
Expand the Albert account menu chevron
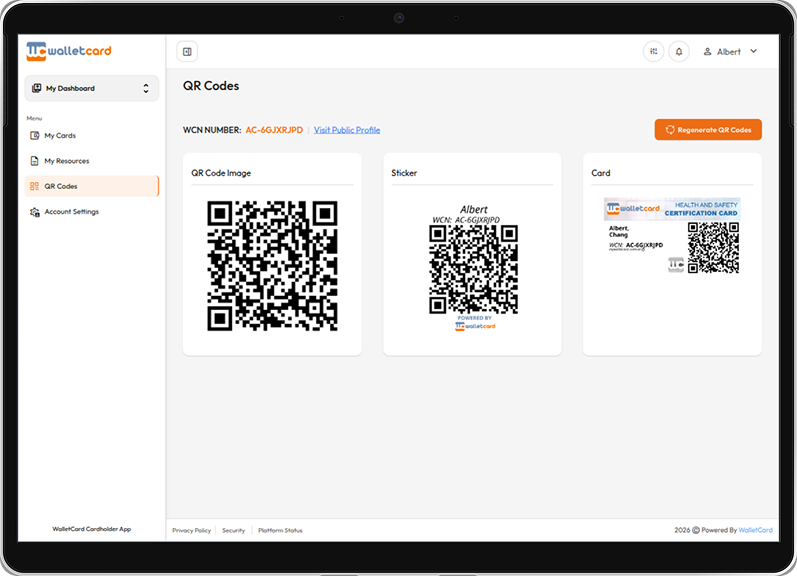click(754, 51)
